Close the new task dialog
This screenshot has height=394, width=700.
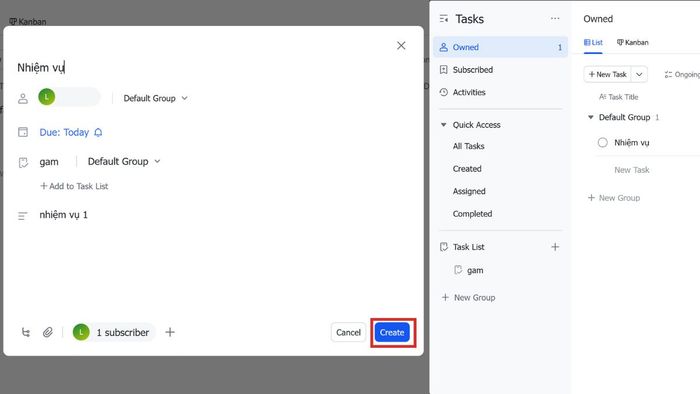click(401, 46)
